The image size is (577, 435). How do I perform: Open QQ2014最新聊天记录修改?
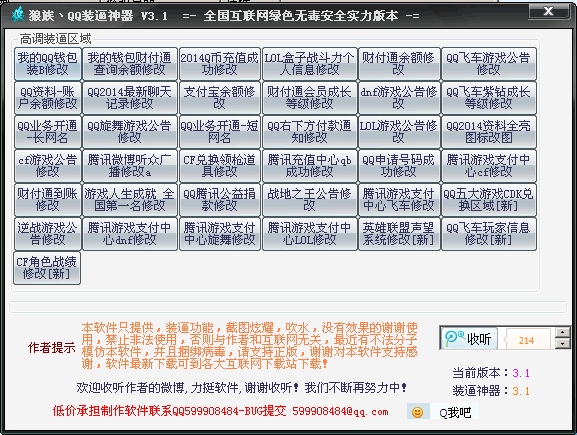pos(130,98)
